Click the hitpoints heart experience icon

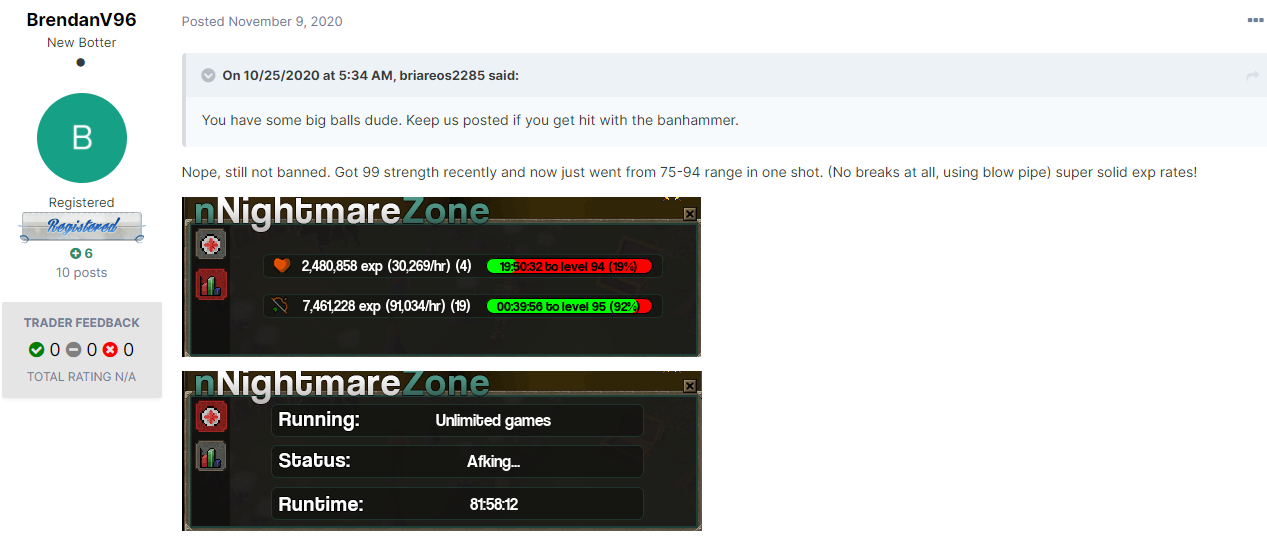[x=282, y=266]
